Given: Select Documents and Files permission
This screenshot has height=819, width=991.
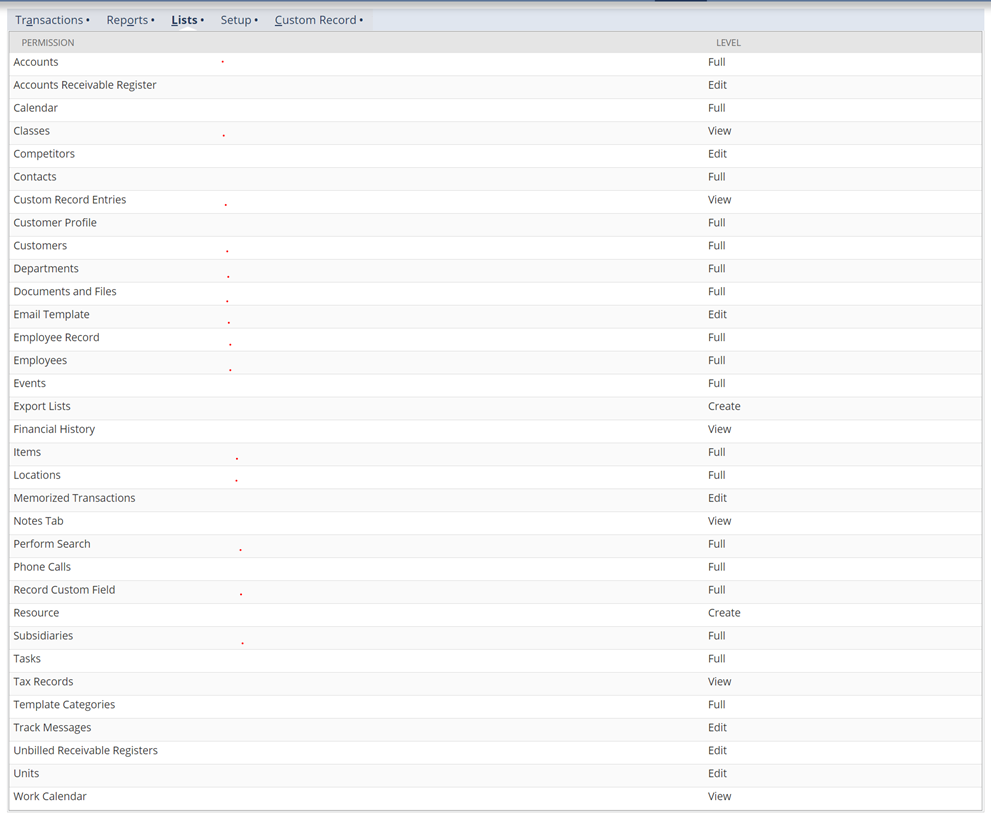Looking at the screenshot, I should click(65, 291).
